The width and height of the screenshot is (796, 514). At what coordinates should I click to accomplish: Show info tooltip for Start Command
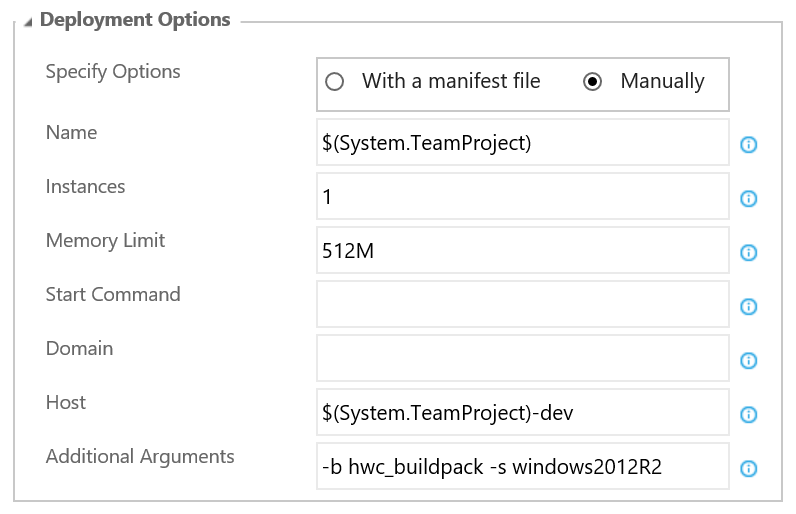click(749, 306)
